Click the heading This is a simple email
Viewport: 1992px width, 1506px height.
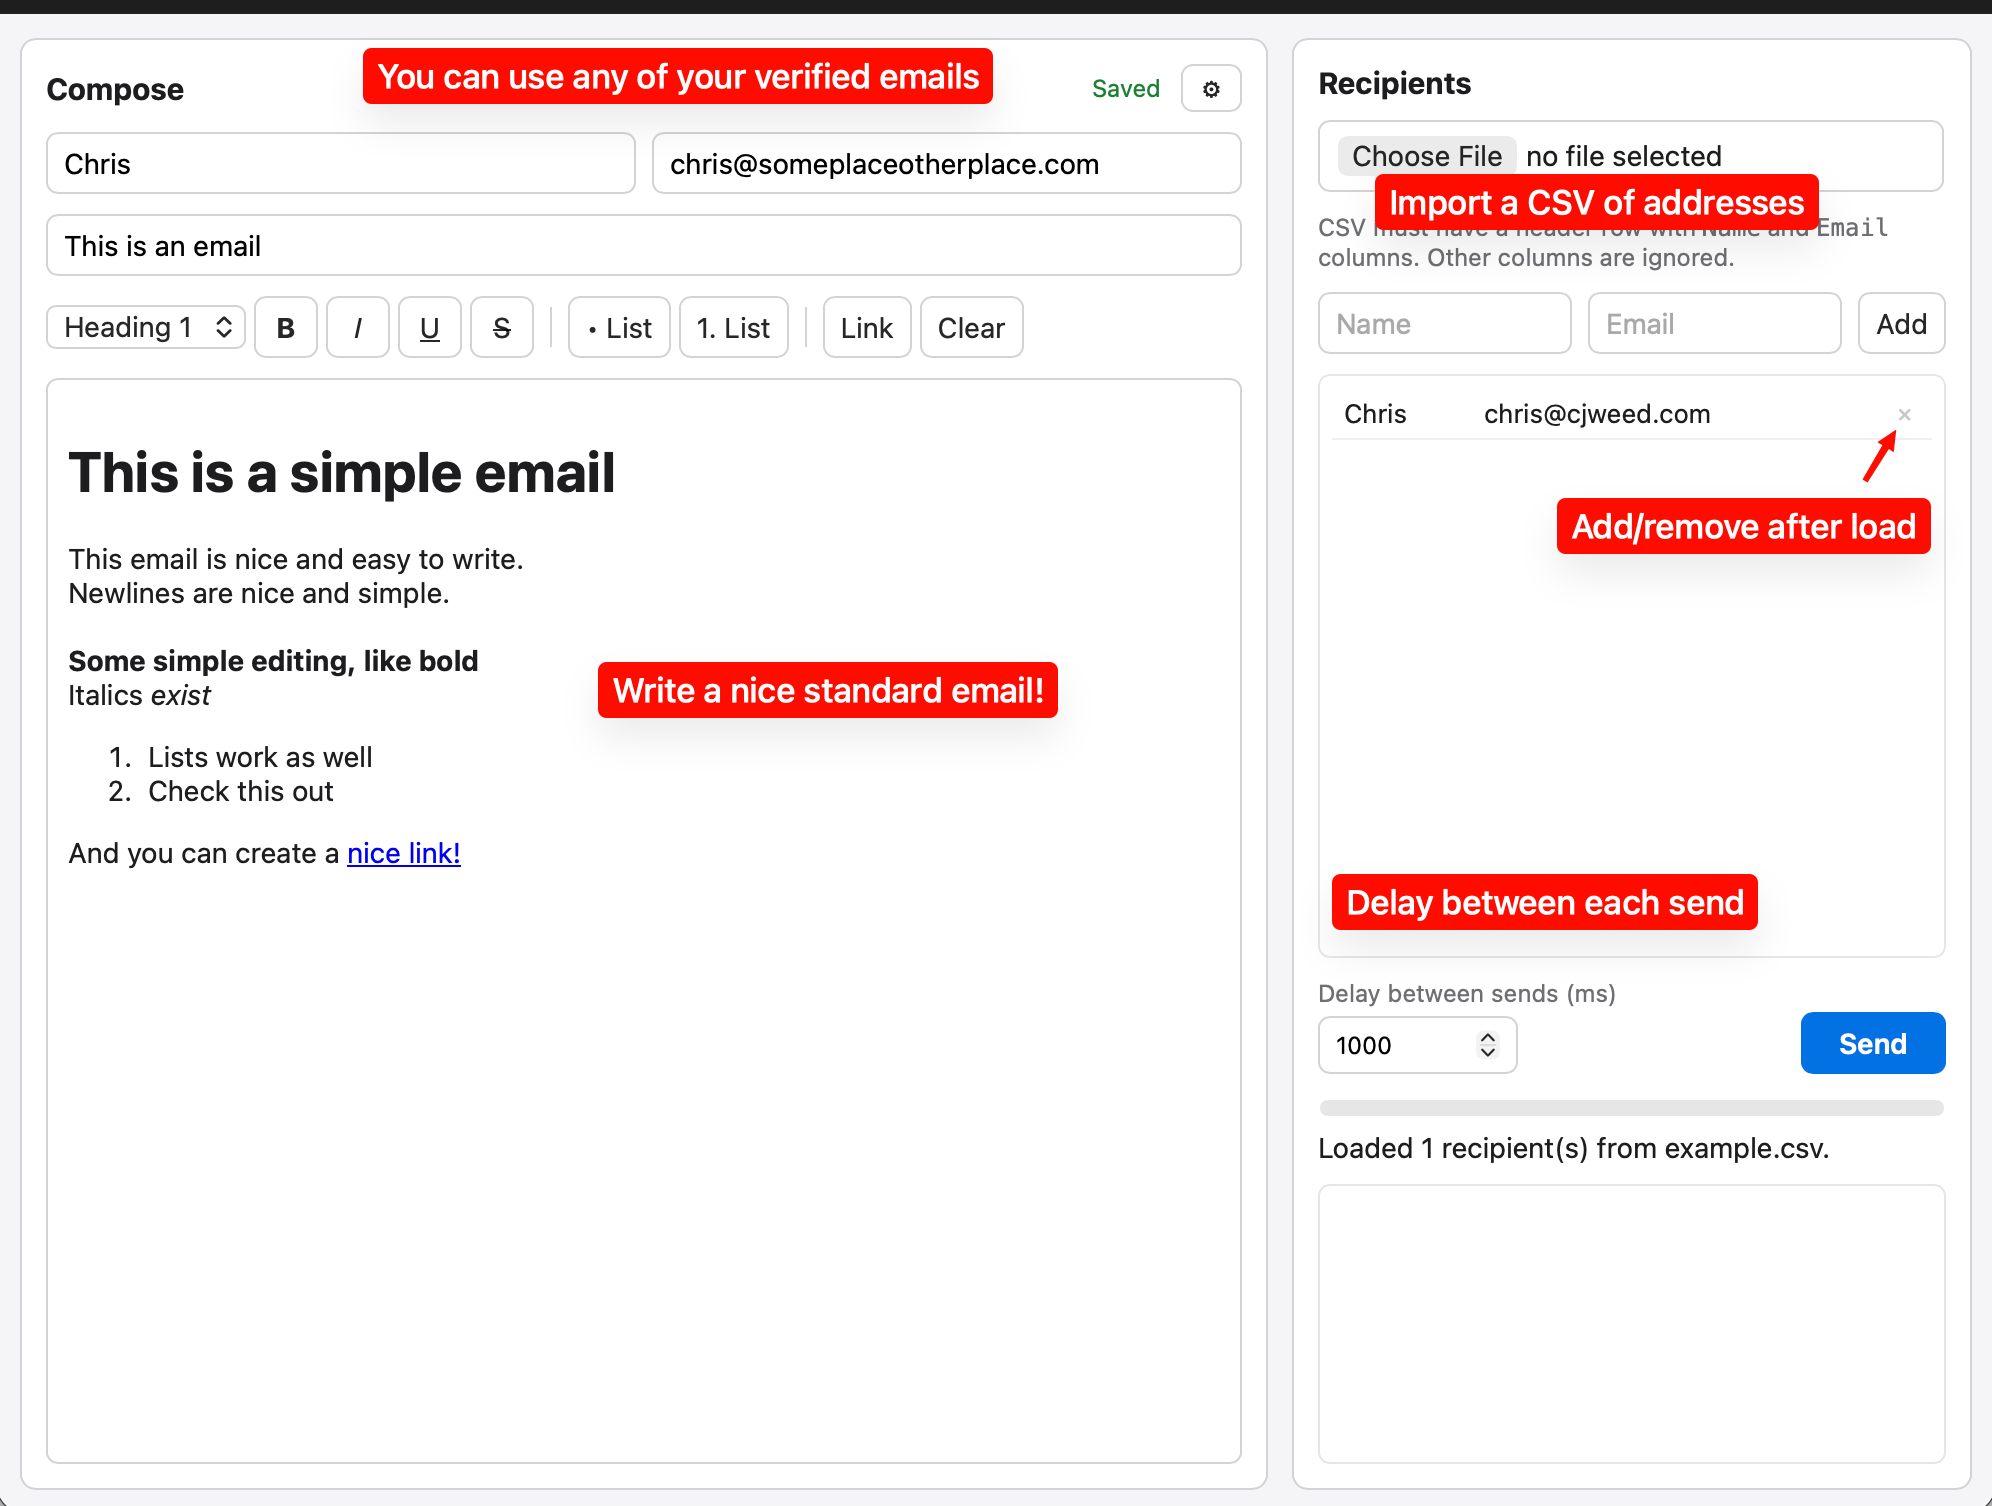[x=342, y=472]
